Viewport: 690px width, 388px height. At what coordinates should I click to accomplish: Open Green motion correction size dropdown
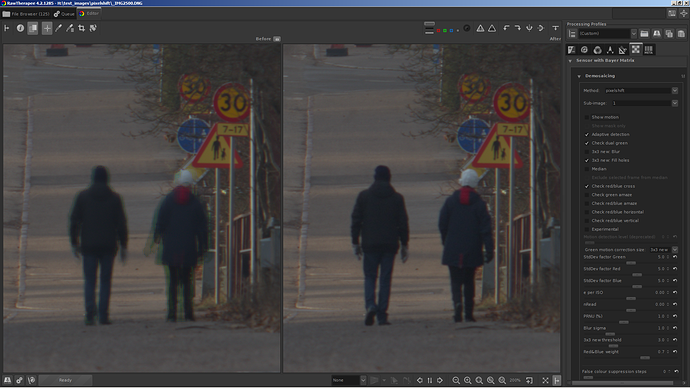click(663, 250)
